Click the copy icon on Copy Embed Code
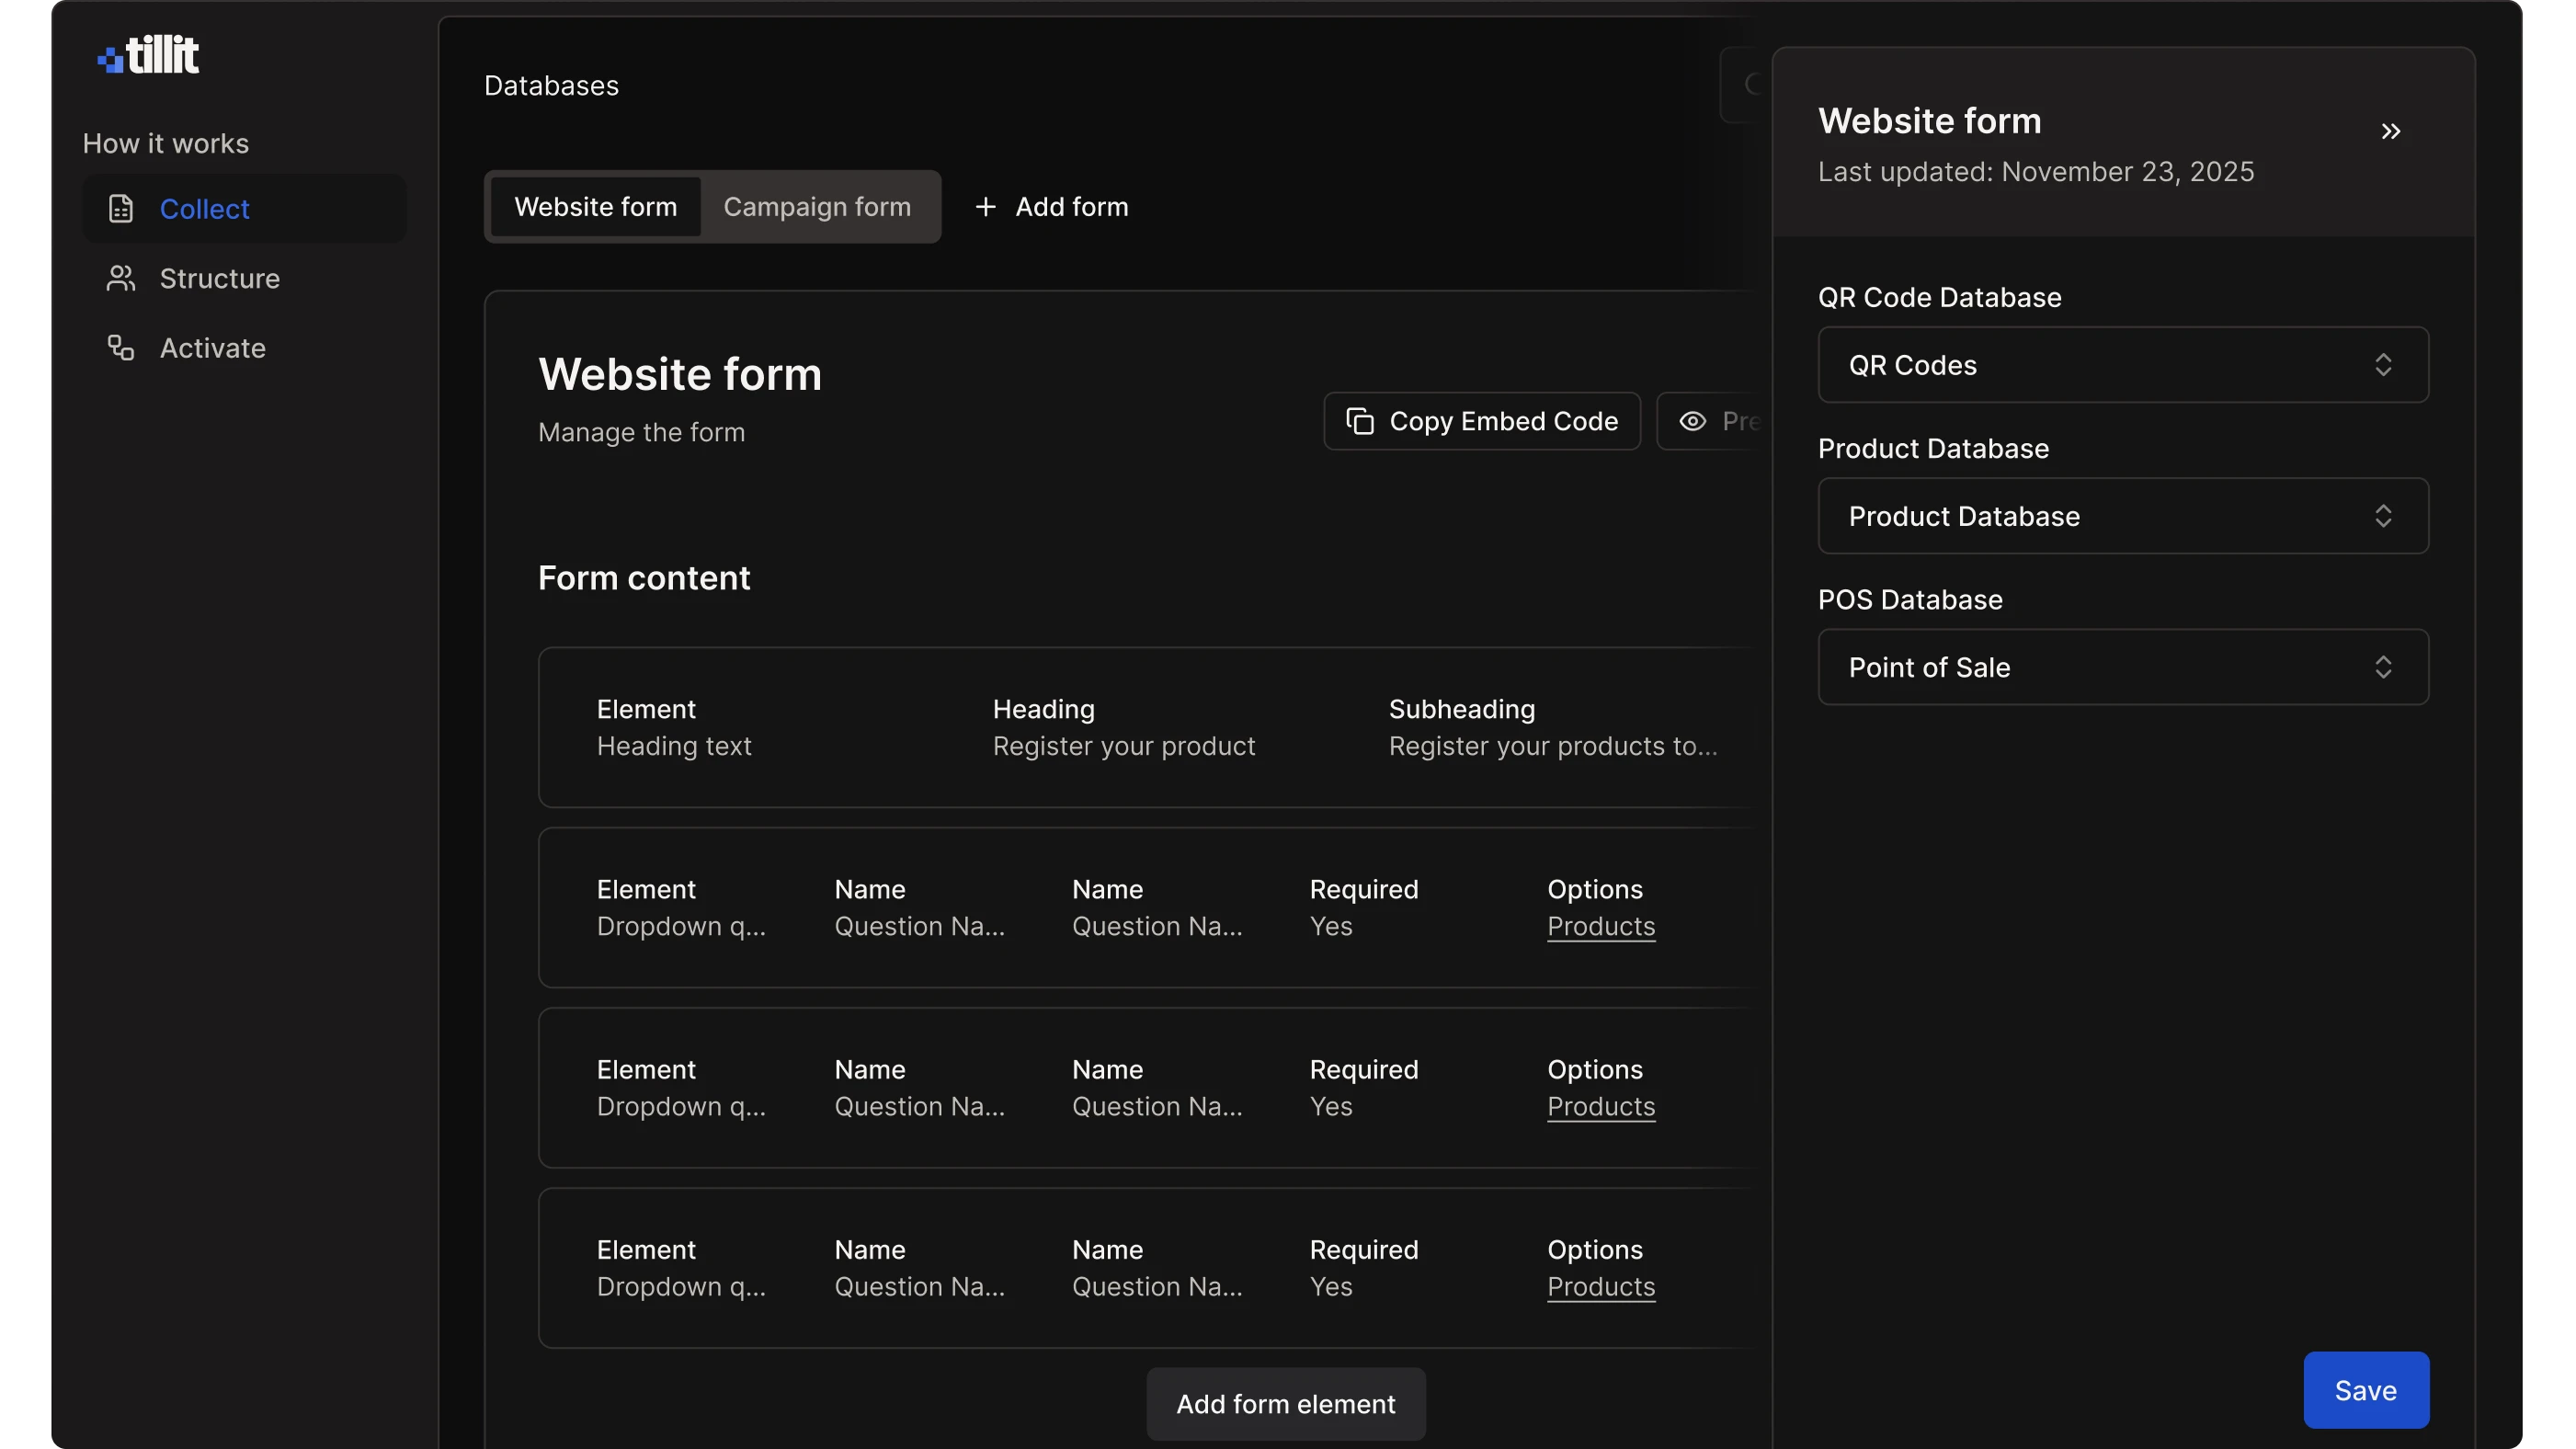 coord(1359,421)
